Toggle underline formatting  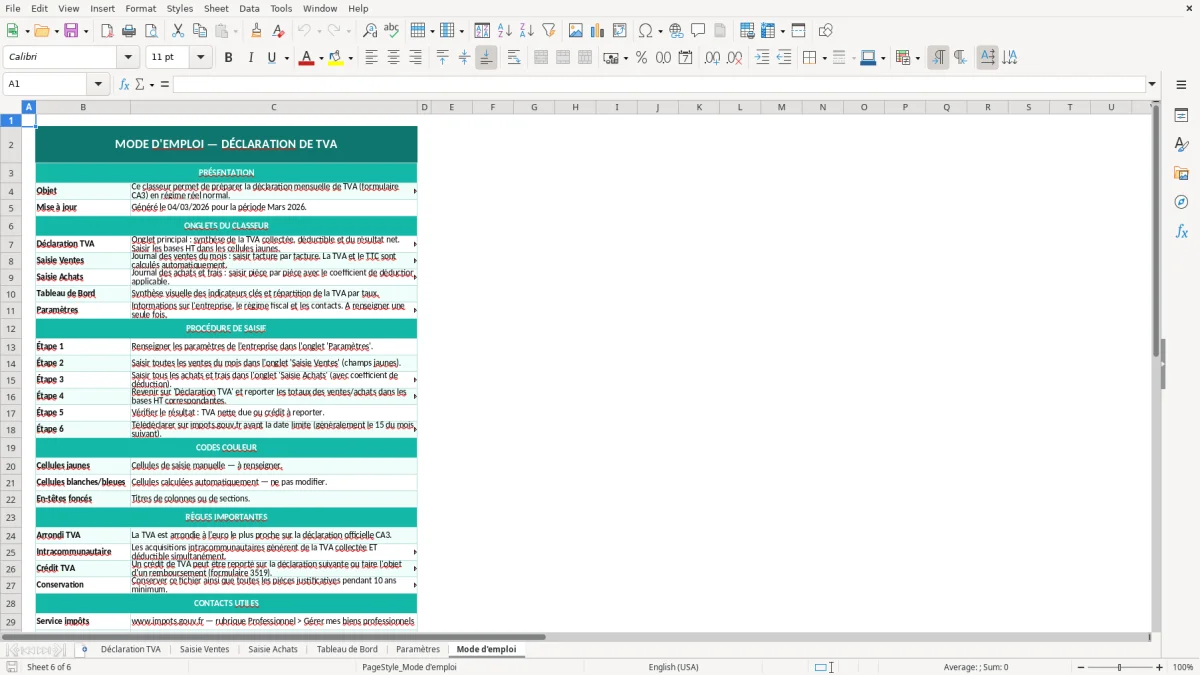[x=272, y=58]
